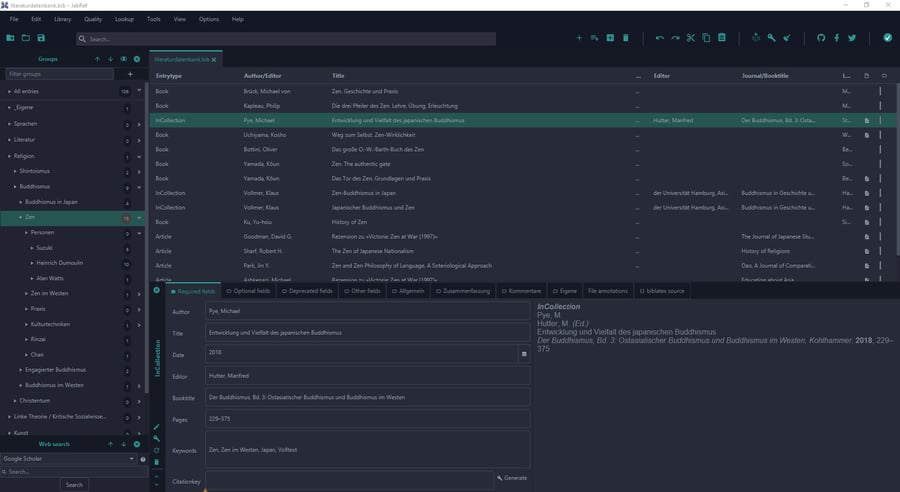The image size is (900, 492).
Task: Click the Keywords field
Action: click(367, 450)
